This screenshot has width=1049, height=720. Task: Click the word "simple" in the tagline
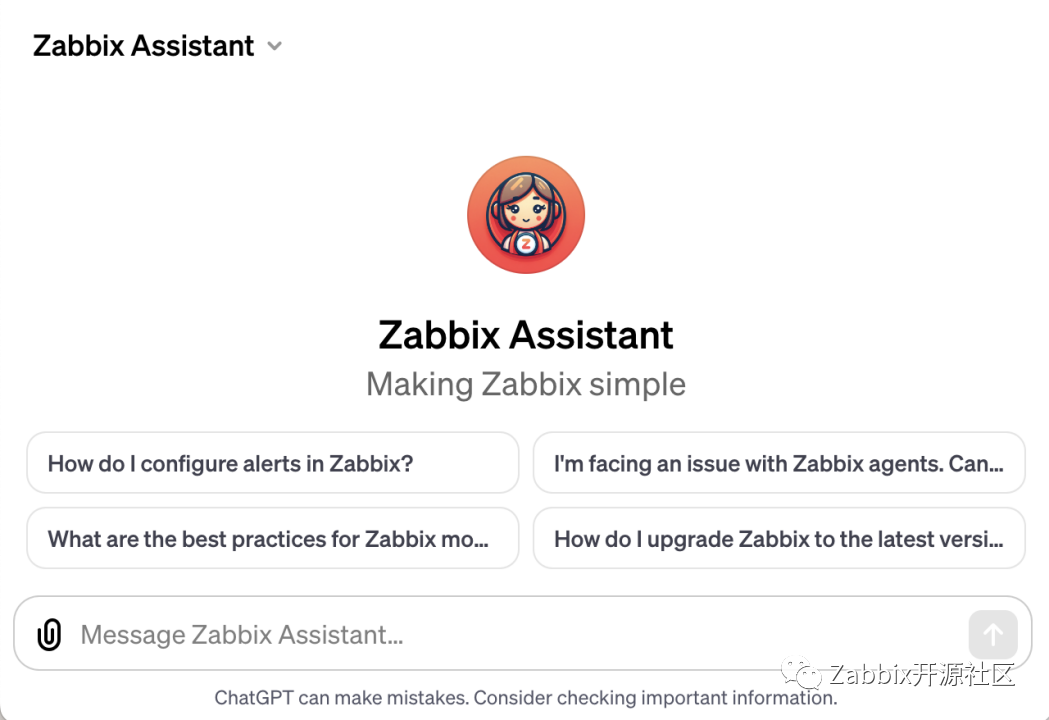coord(639,384)
